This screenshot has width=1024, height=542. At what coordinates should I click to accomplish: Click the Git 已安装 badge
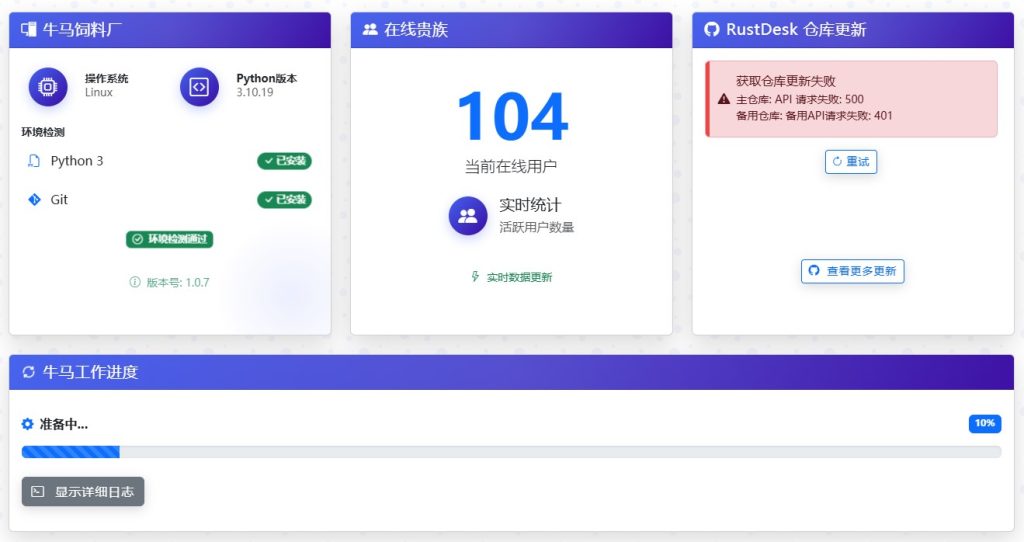click(284, 200)
